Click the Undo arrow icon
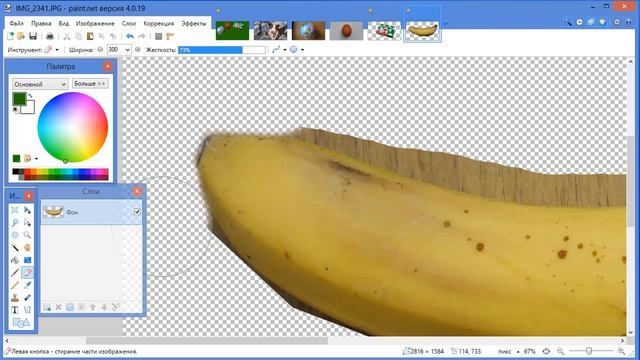 pyautogui.click(x=130, y=36)
